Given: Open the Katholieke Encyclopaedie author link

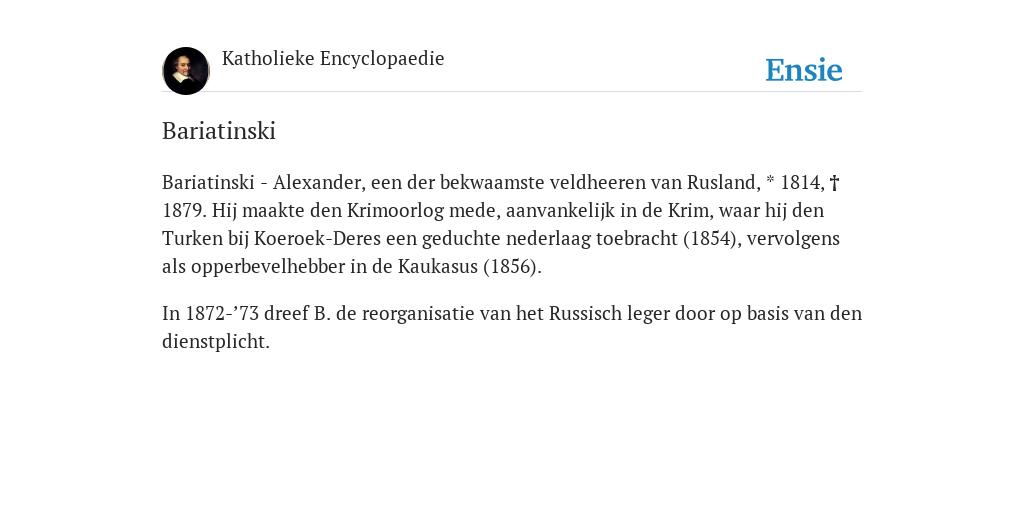Looking at the screenshot, I should pos(333,59).
